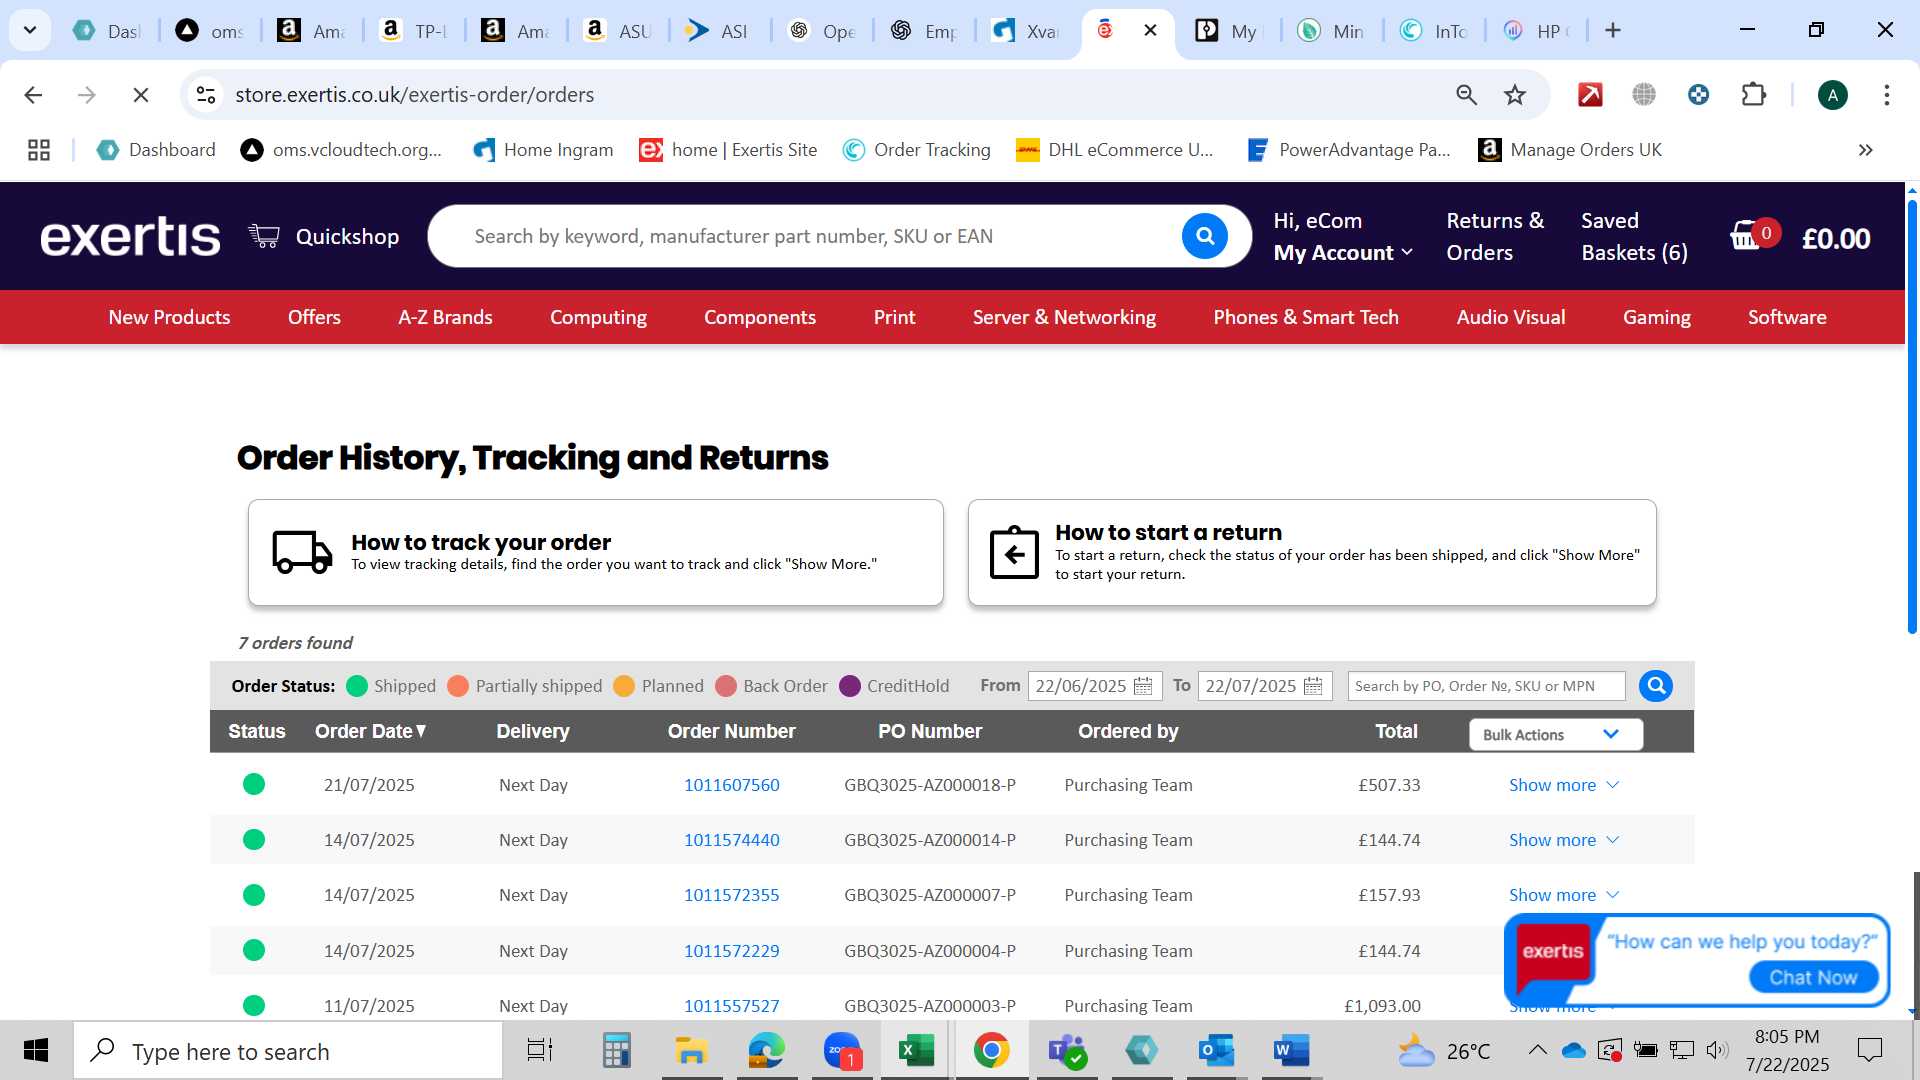
Task: Show hidden system tray icons
Action: pyautogui.click(x=1537, y=1051)
